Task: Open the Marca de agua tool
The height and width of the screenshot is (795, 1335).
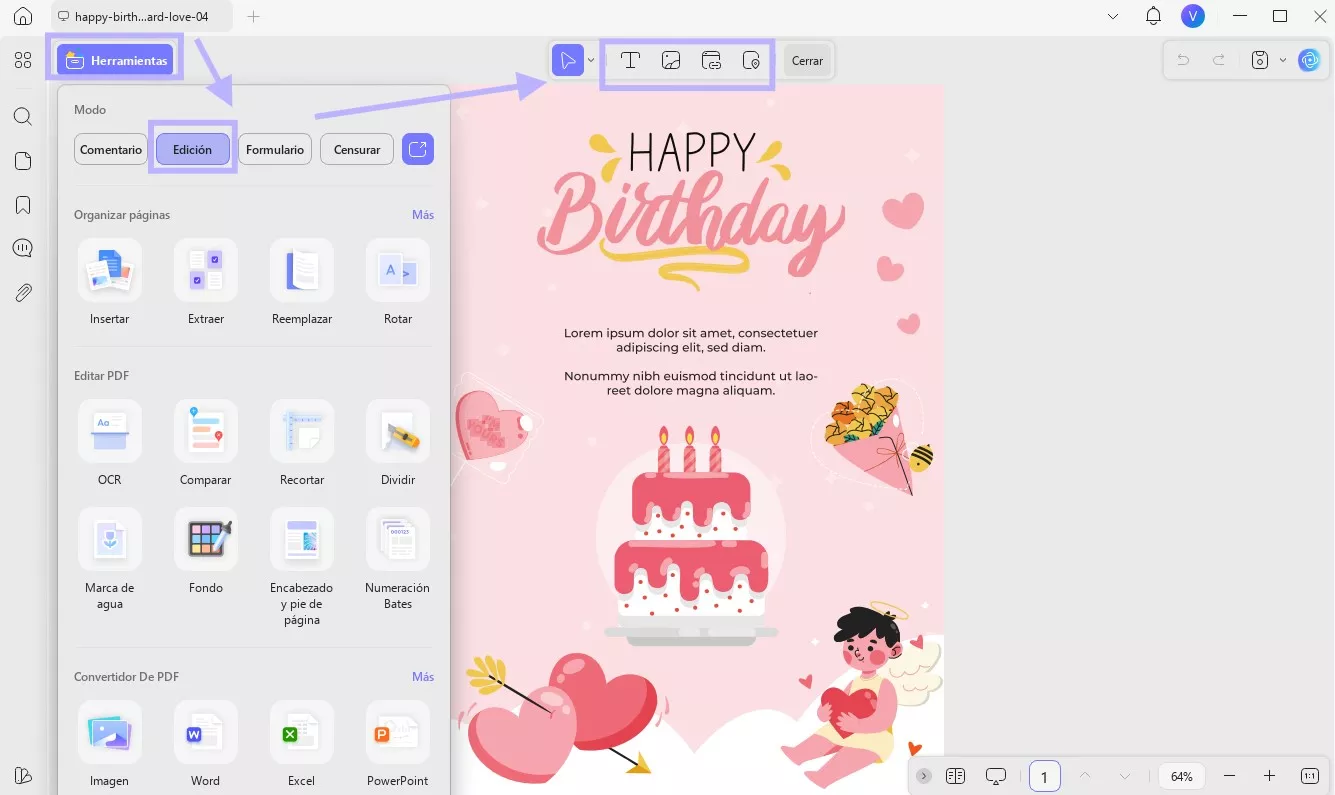Action: point(110,559)
